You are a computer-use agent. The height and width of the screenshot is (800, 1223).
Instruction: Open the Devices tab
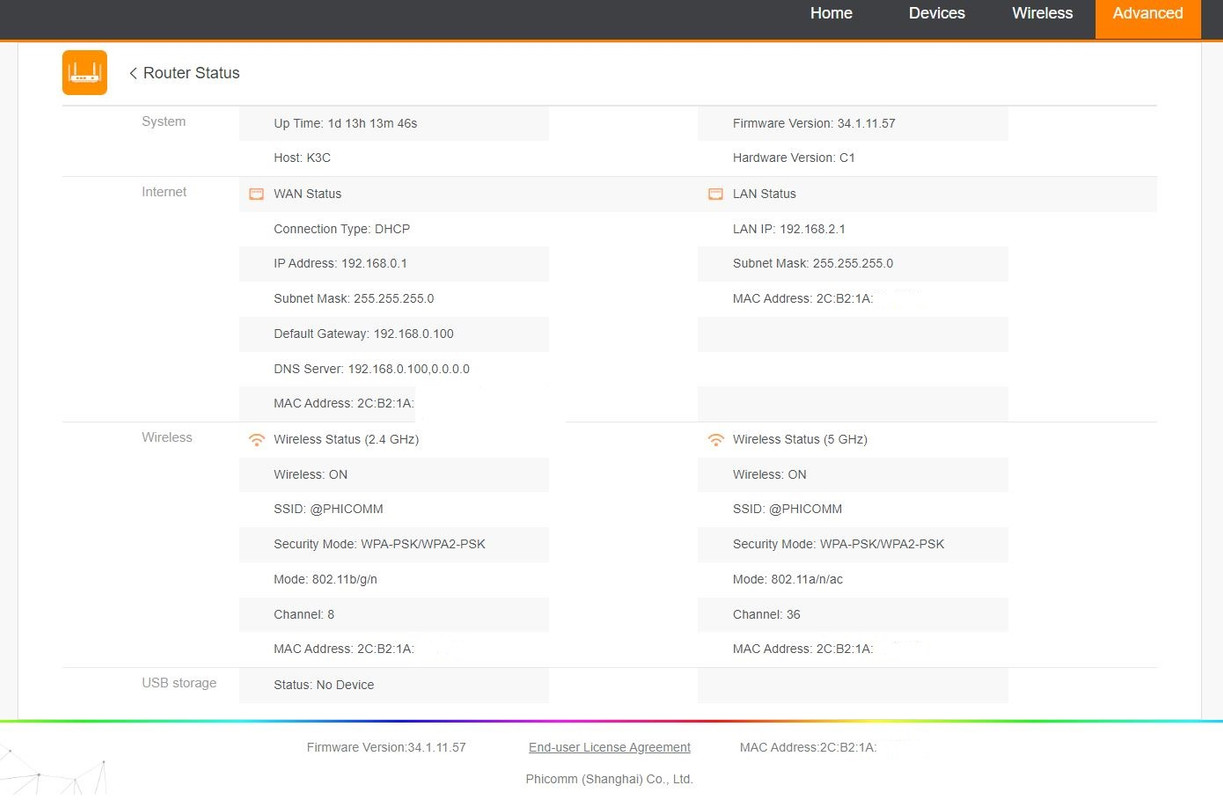pos(937,13)
